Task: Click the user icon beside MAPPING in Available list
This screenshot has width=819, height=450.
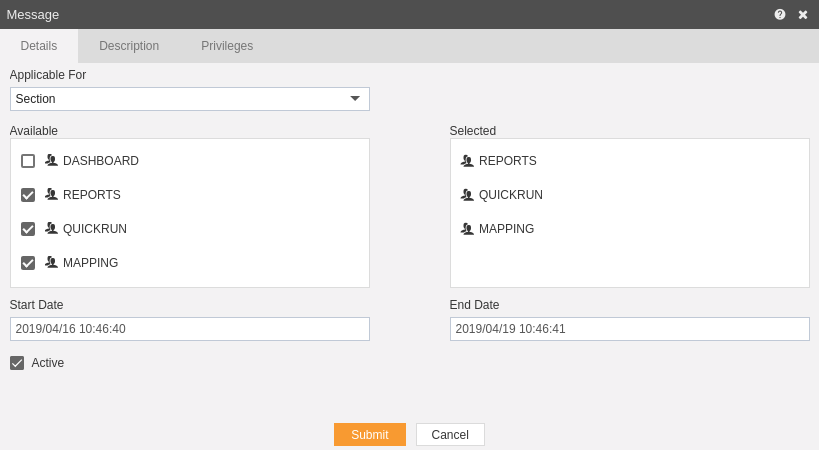Action: pyautogui.click(x=51, y=262)
